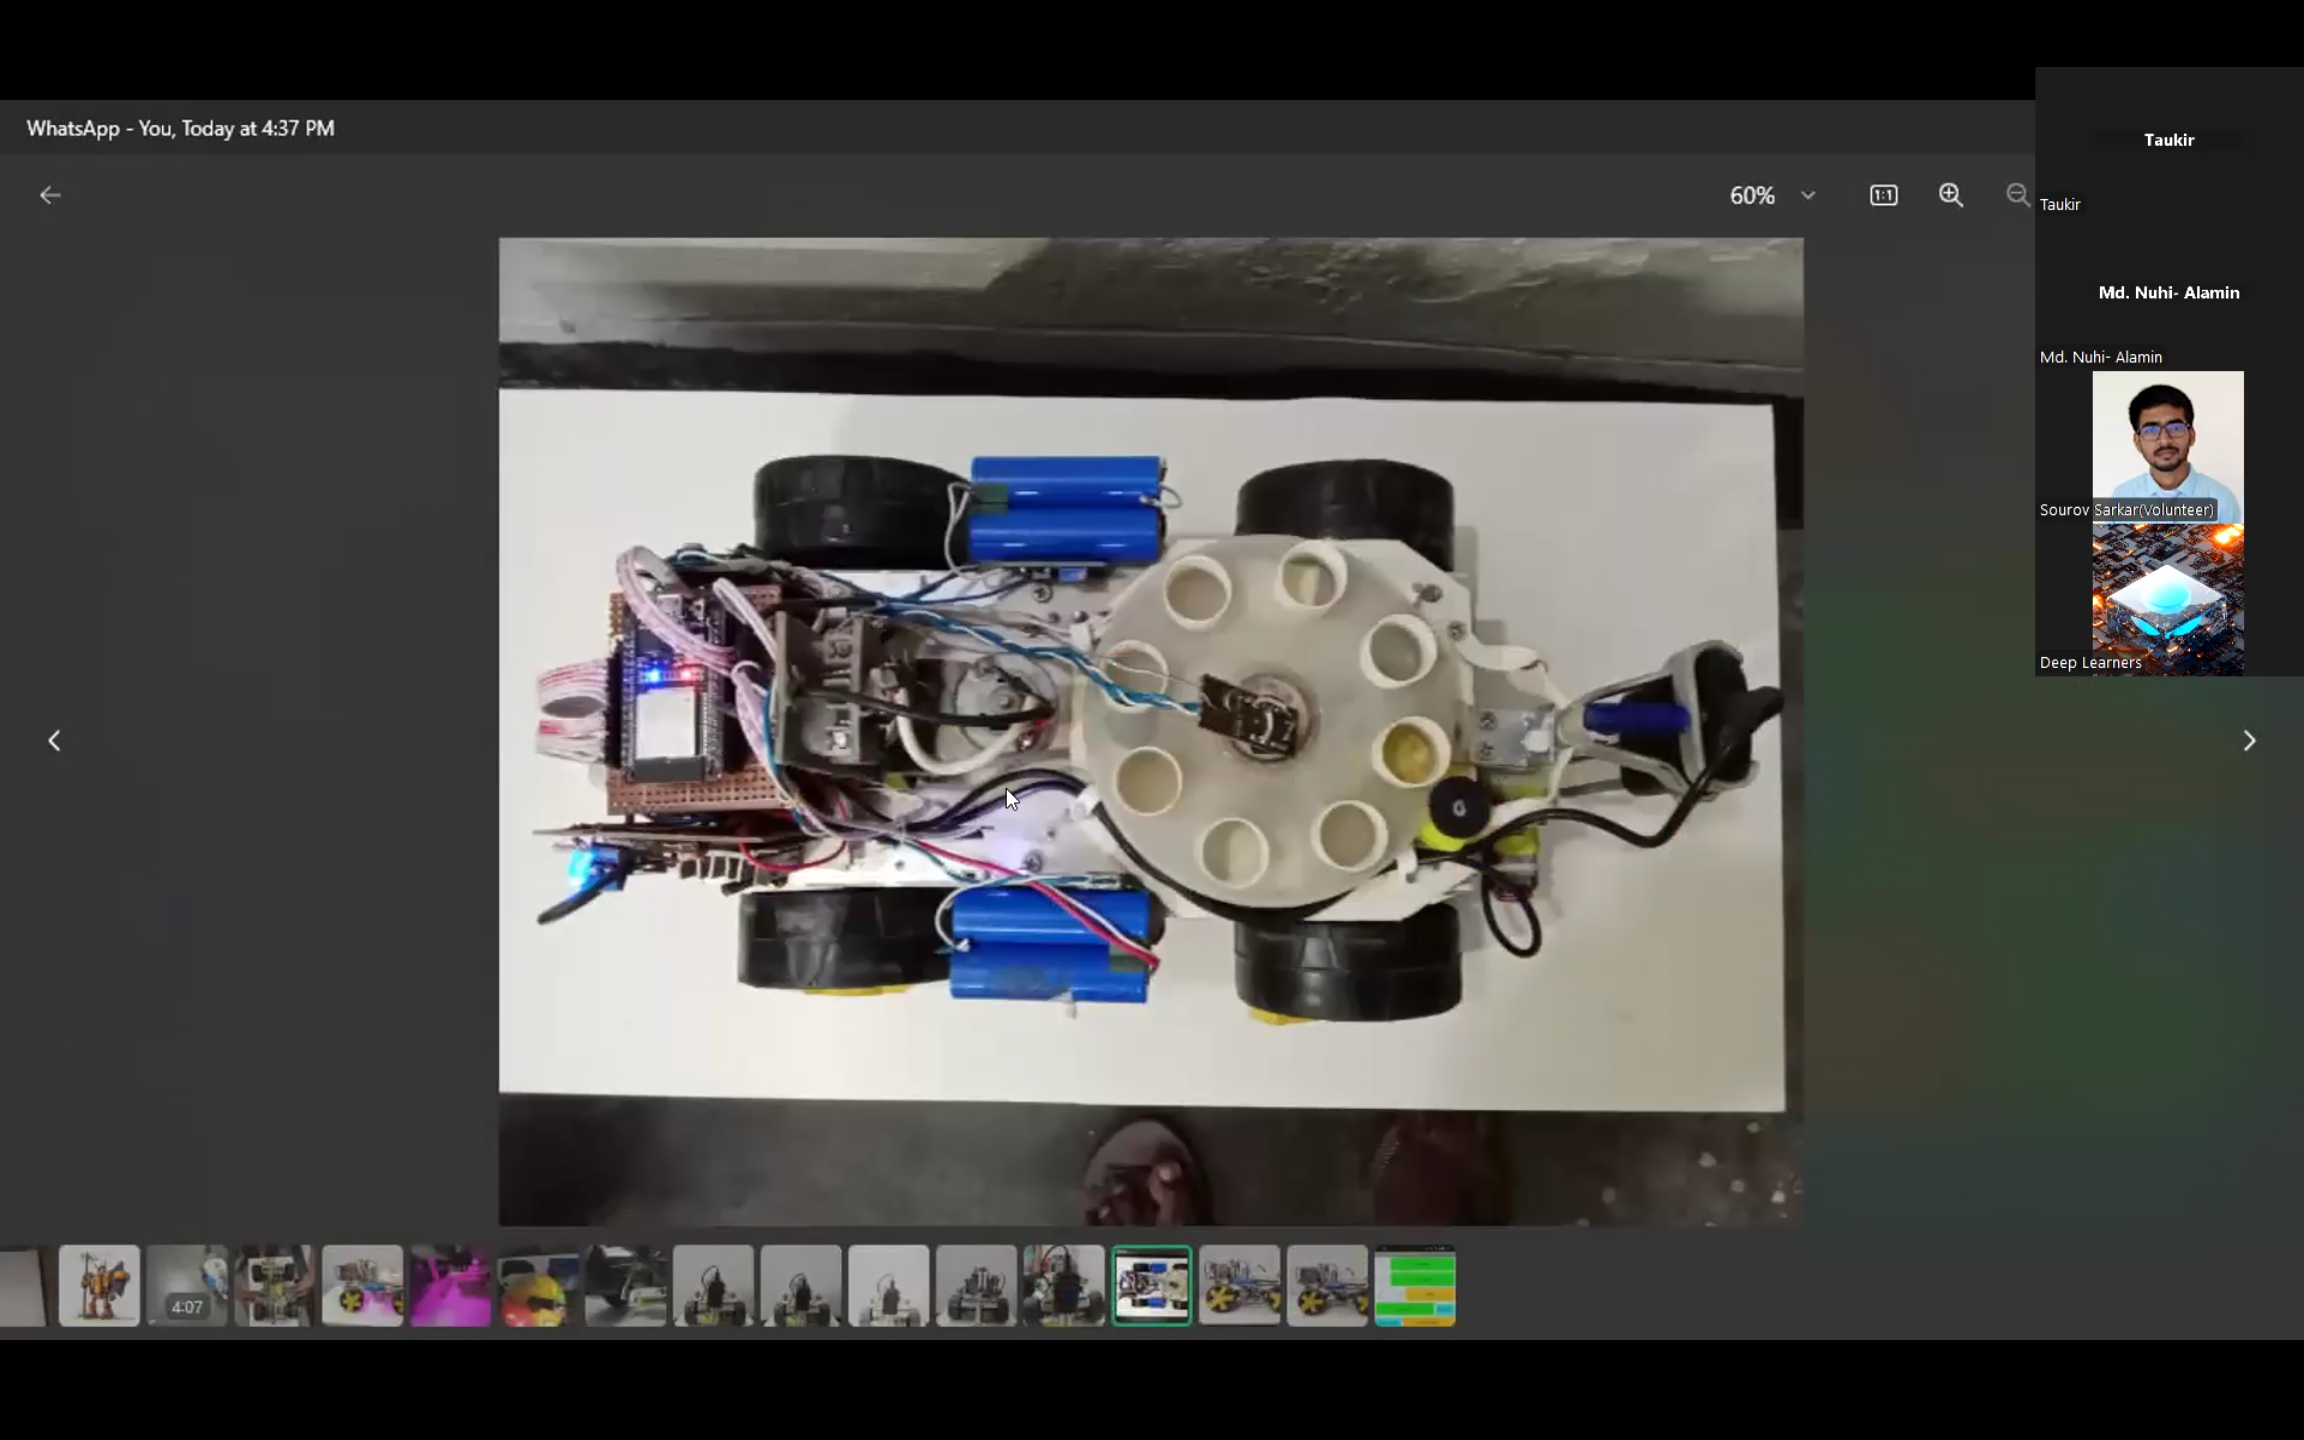Open the 60% zoom level dropdown
The width and height of the screenshot is (2304, 1440).
click(x=1808, y=195)
